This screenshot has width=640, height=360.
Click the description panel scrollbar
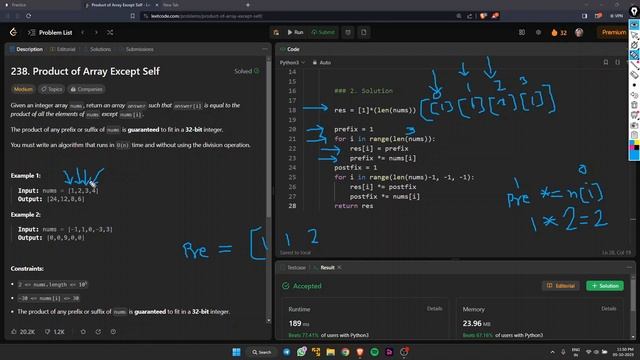click(268, 139)
